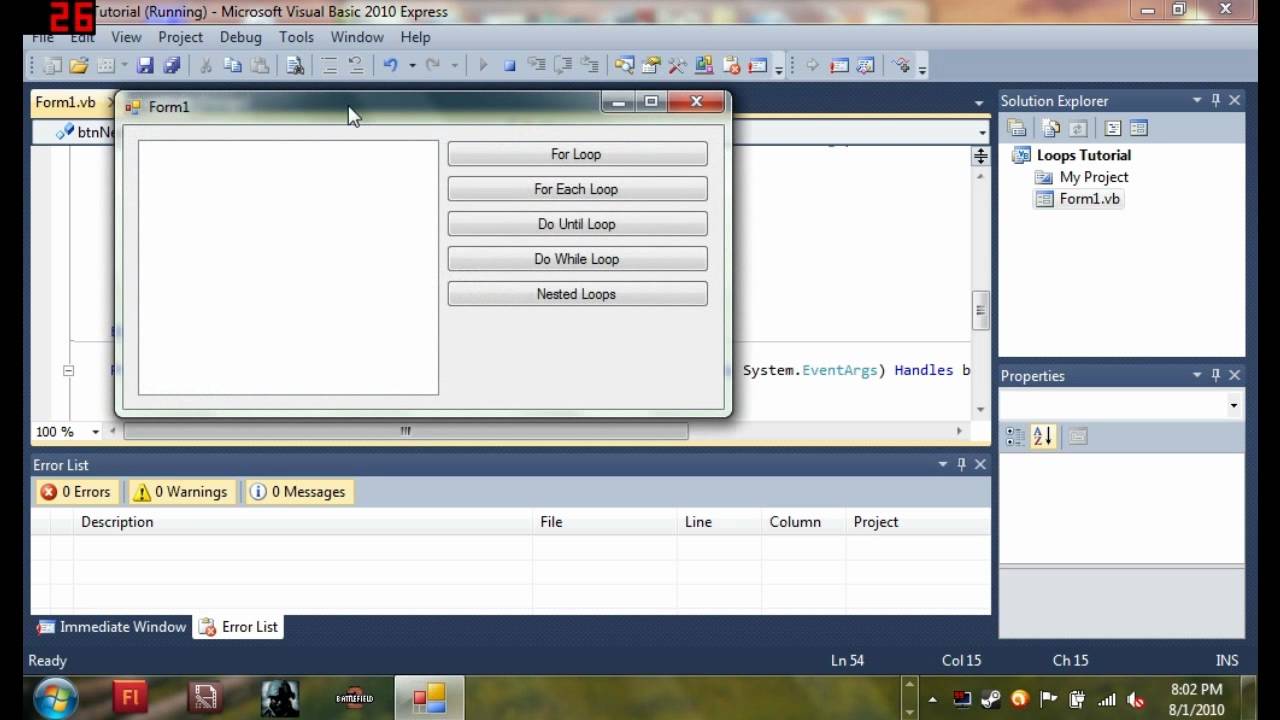The height and width of the screenshot is (720, 1280).
Task: Open the Redo history dropdown arrow
Action: coord(454,65)
